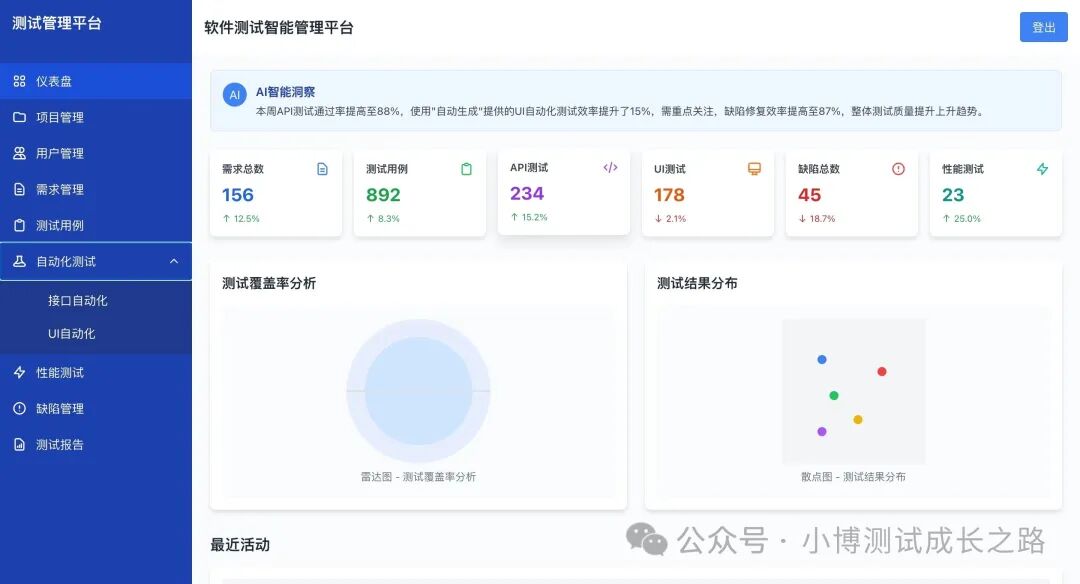The width and height of the screenshot is (1080, 584).
Task: Click the 登出 logout button
Action: (x=1043, y=27)
